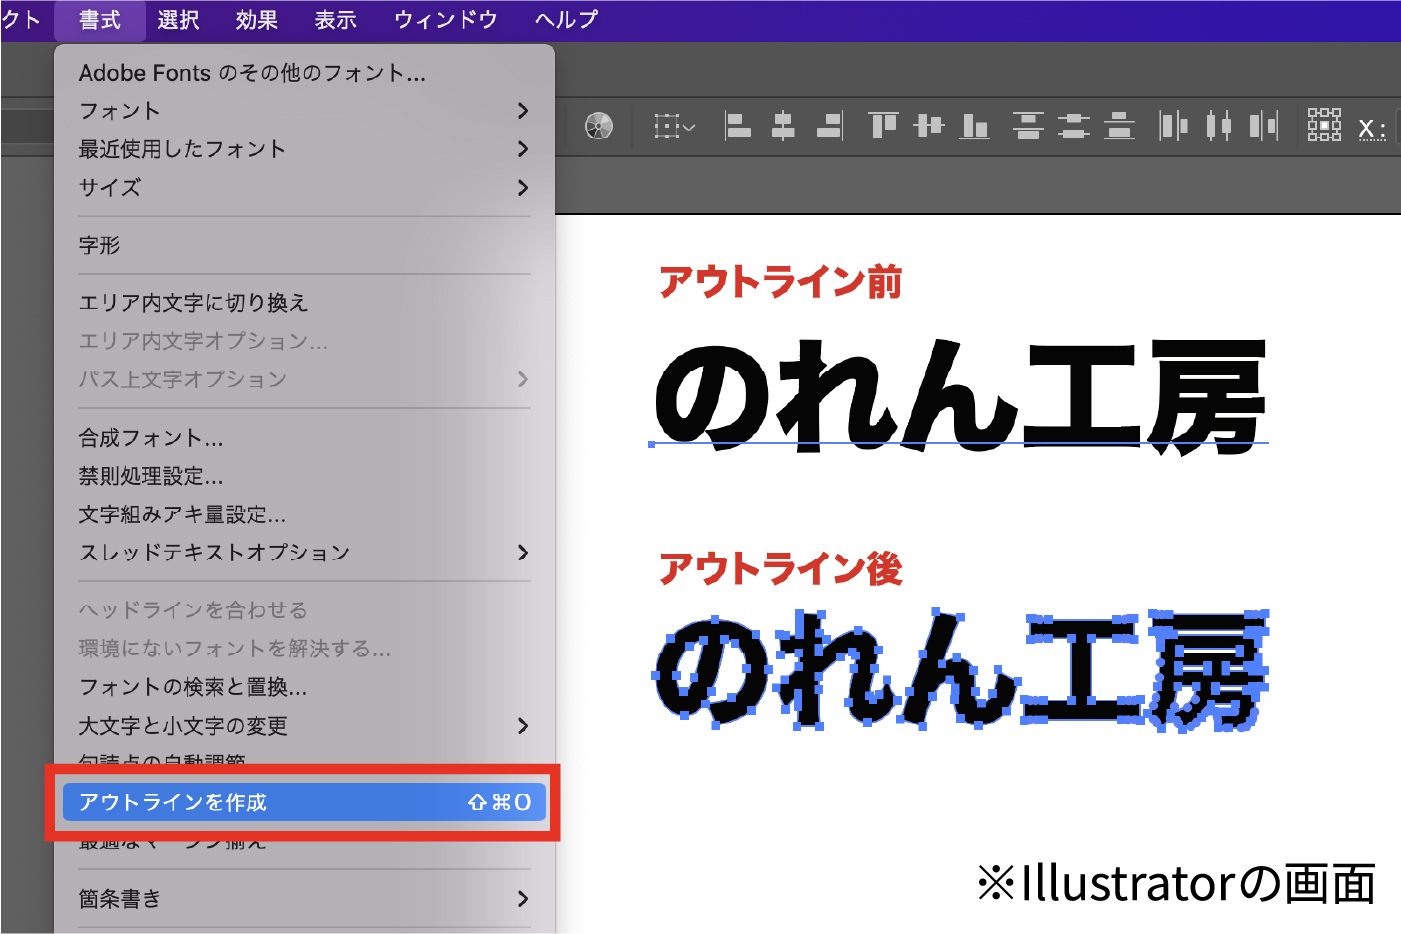Choose フォントの検索と置換...
This screenshot has height=934, width=1401.
(x=304, y=687)
